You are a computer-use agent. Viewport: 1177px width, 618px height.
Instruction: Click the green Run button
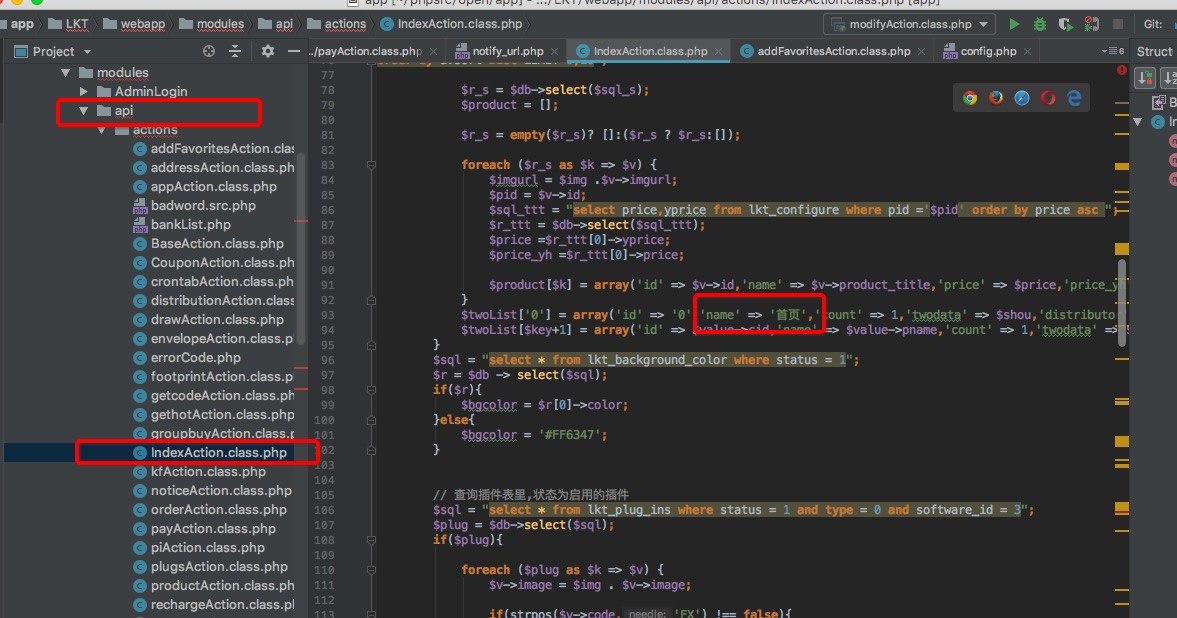tap(1014, 24)
